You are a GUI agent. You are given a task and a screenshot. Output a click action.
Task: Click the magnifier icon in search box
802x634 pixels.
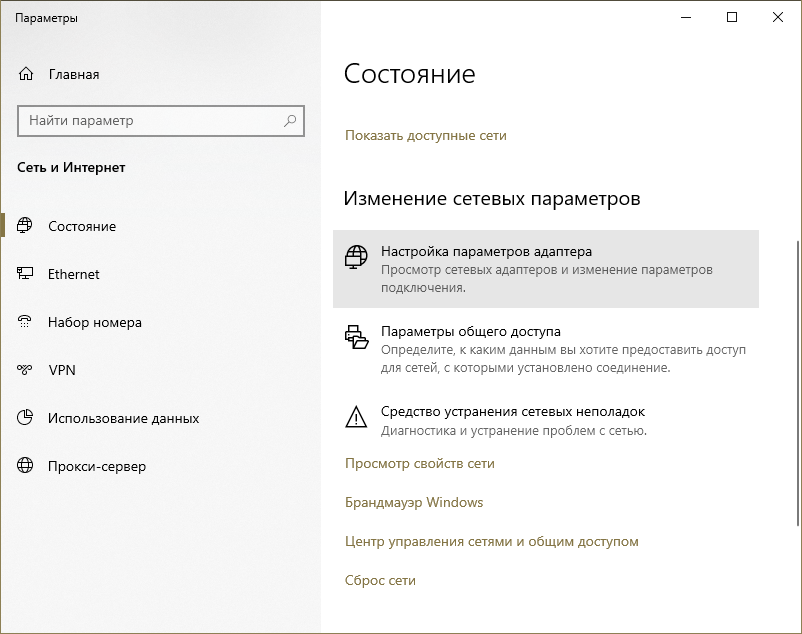[290, 120]
